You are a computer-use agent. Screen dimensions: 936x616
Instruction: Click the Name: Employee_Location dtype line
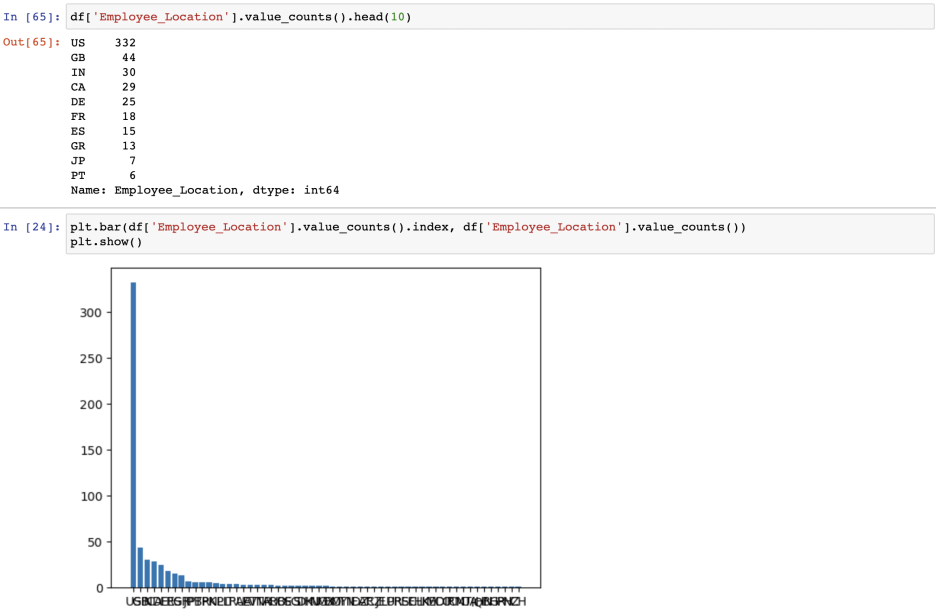tap(205, 190)
